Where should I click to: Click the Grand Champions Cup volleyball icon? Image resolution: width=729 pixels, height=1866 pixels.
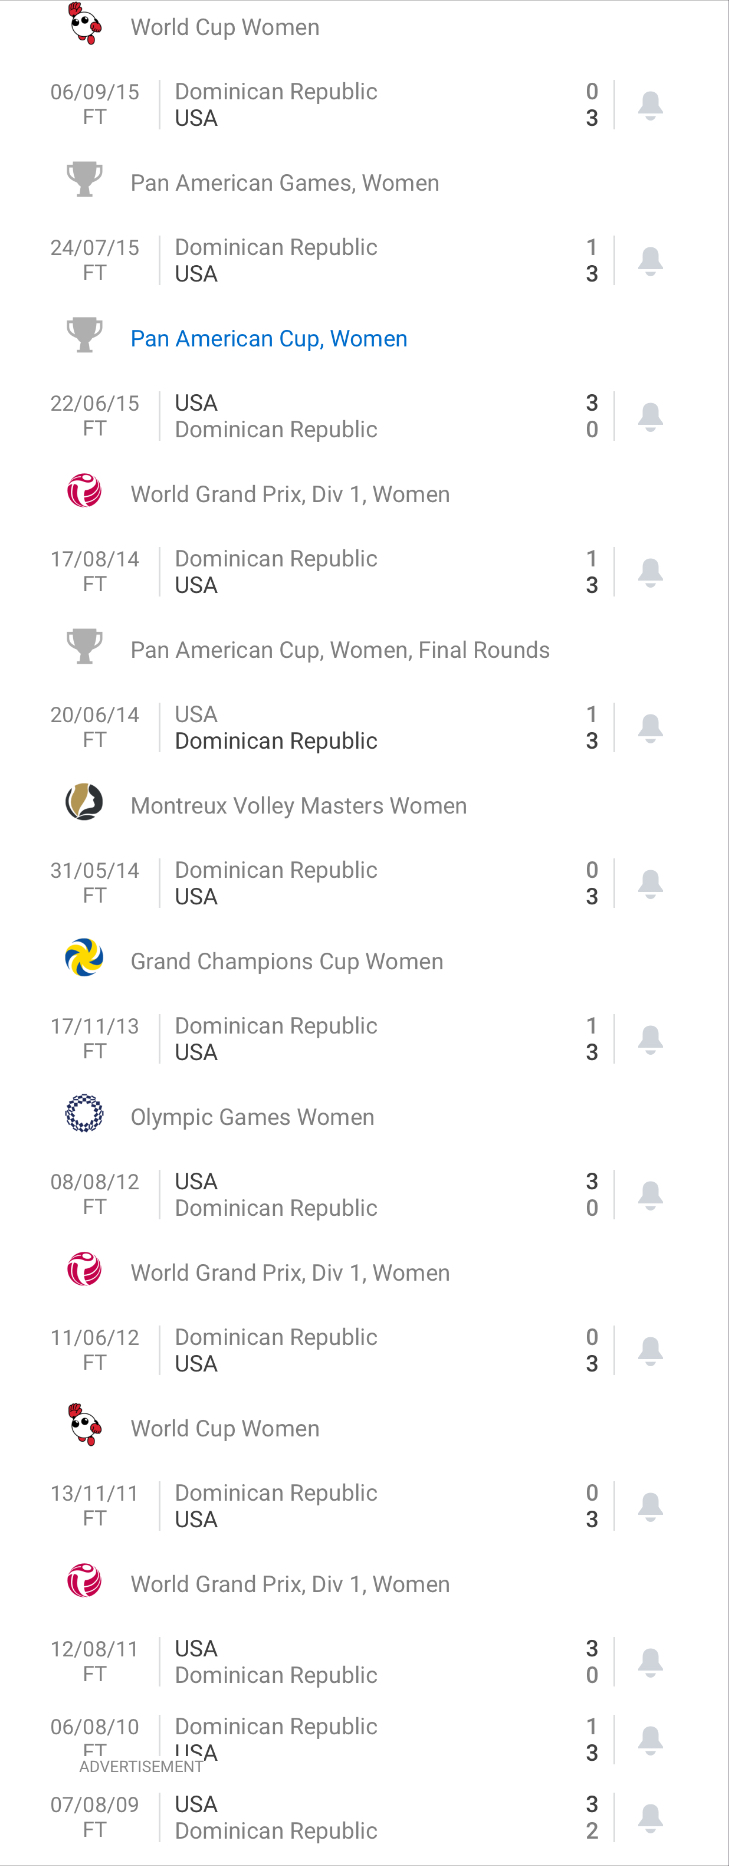click(85, 959)
